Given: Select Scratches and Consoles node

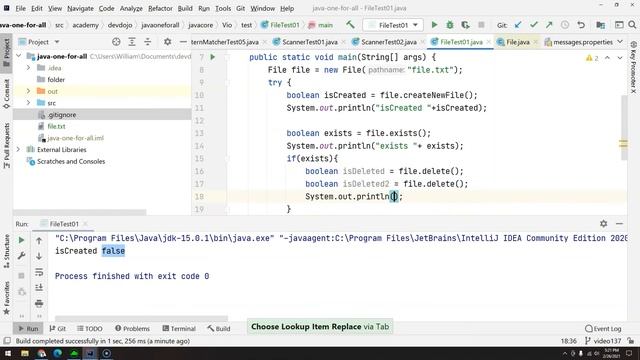Looking at the screenshot, I should (71, 161).
